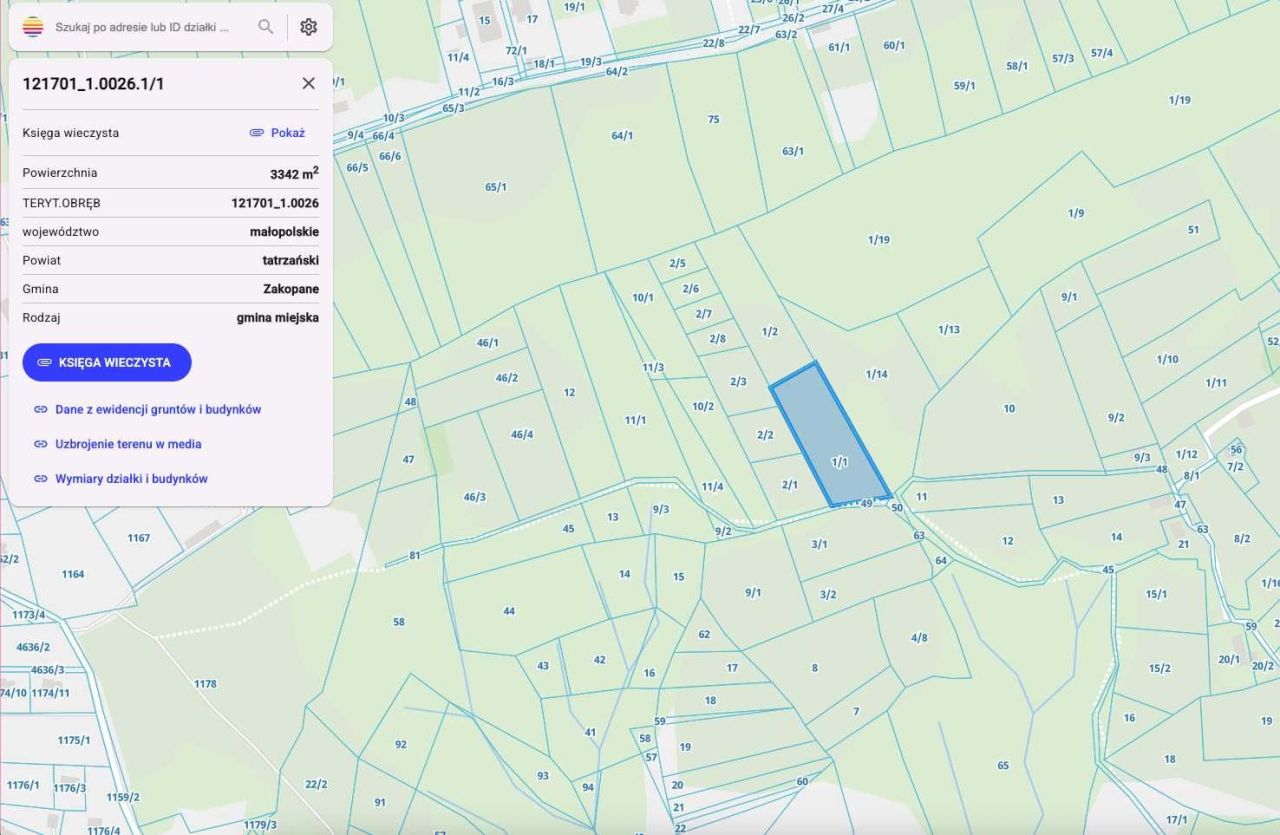The height and width of the screenshot is (835, 1280).
Task: Close the parcel details panel
Action: 308,83
